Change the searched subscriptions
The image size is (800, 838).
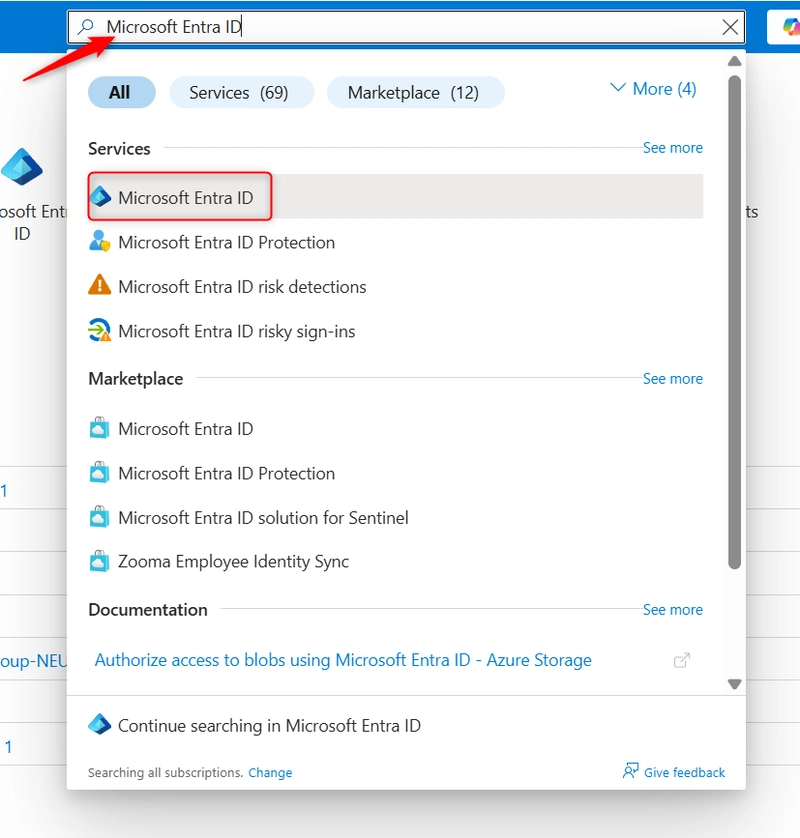click(x=270, y=772)
